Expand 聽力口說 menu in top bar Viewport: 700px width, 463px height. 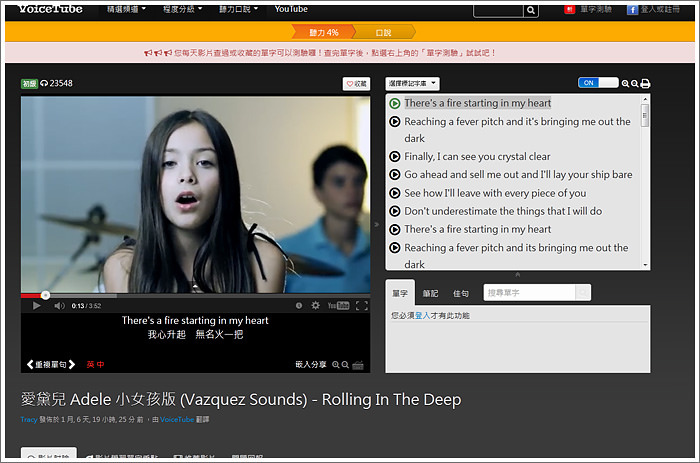pos(238,9)
